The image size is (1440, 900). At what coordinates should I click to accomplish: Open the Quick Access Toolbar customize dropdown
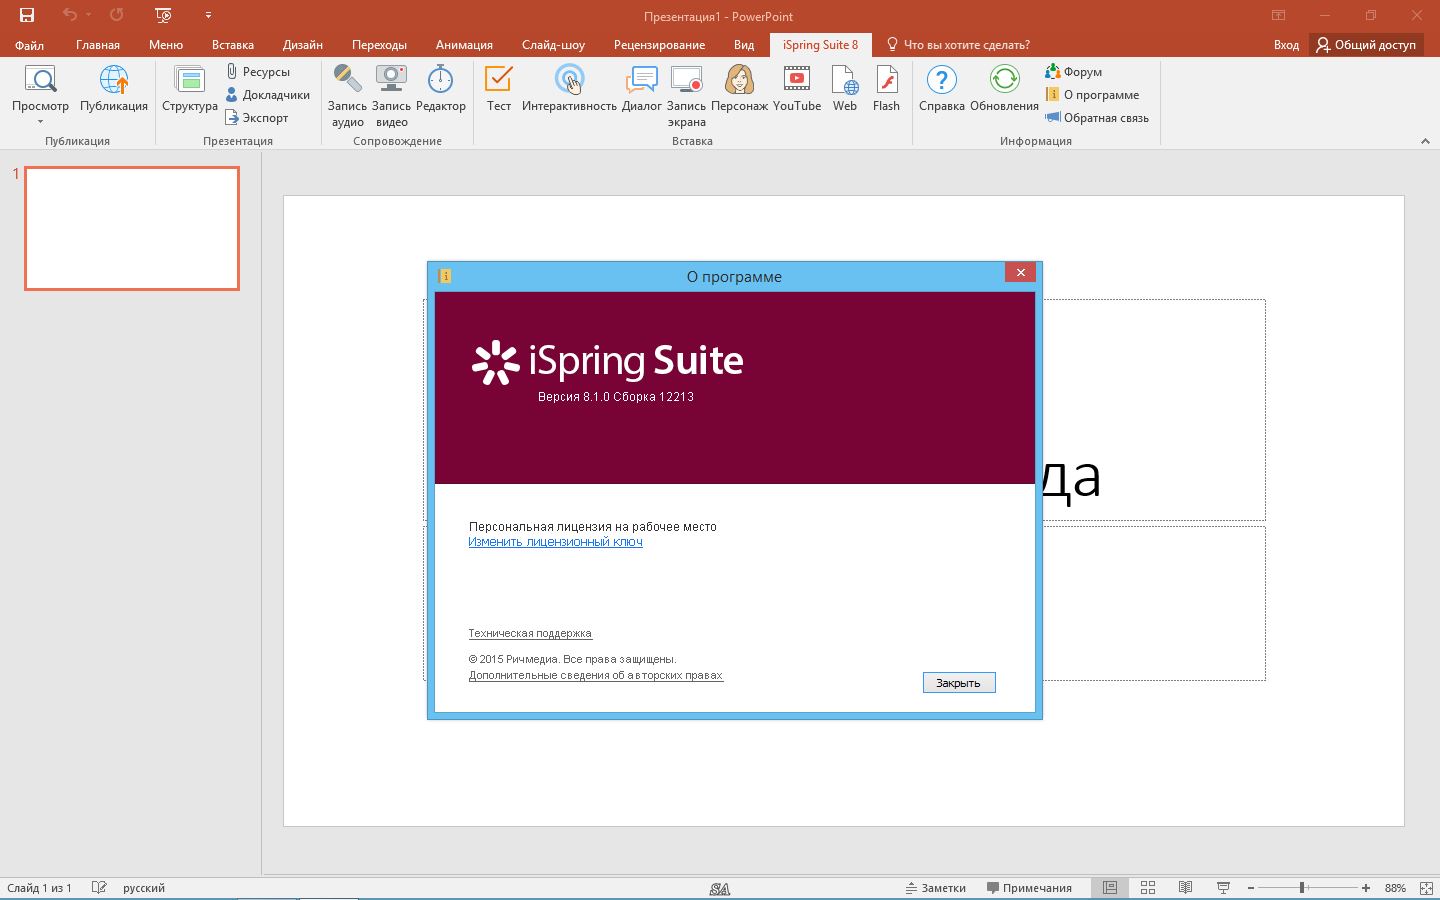coord(208,15)
